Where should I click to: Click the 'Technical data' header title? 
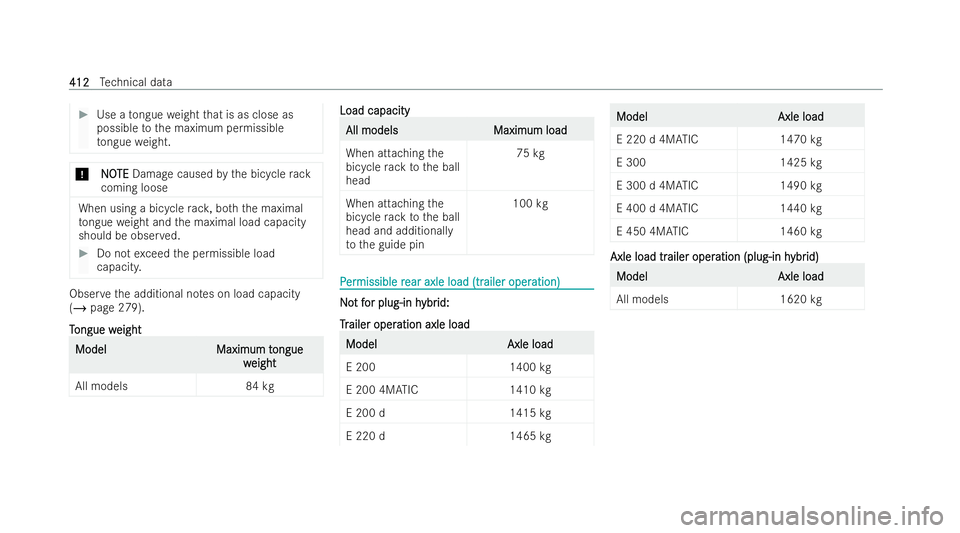tap(136, 82)
